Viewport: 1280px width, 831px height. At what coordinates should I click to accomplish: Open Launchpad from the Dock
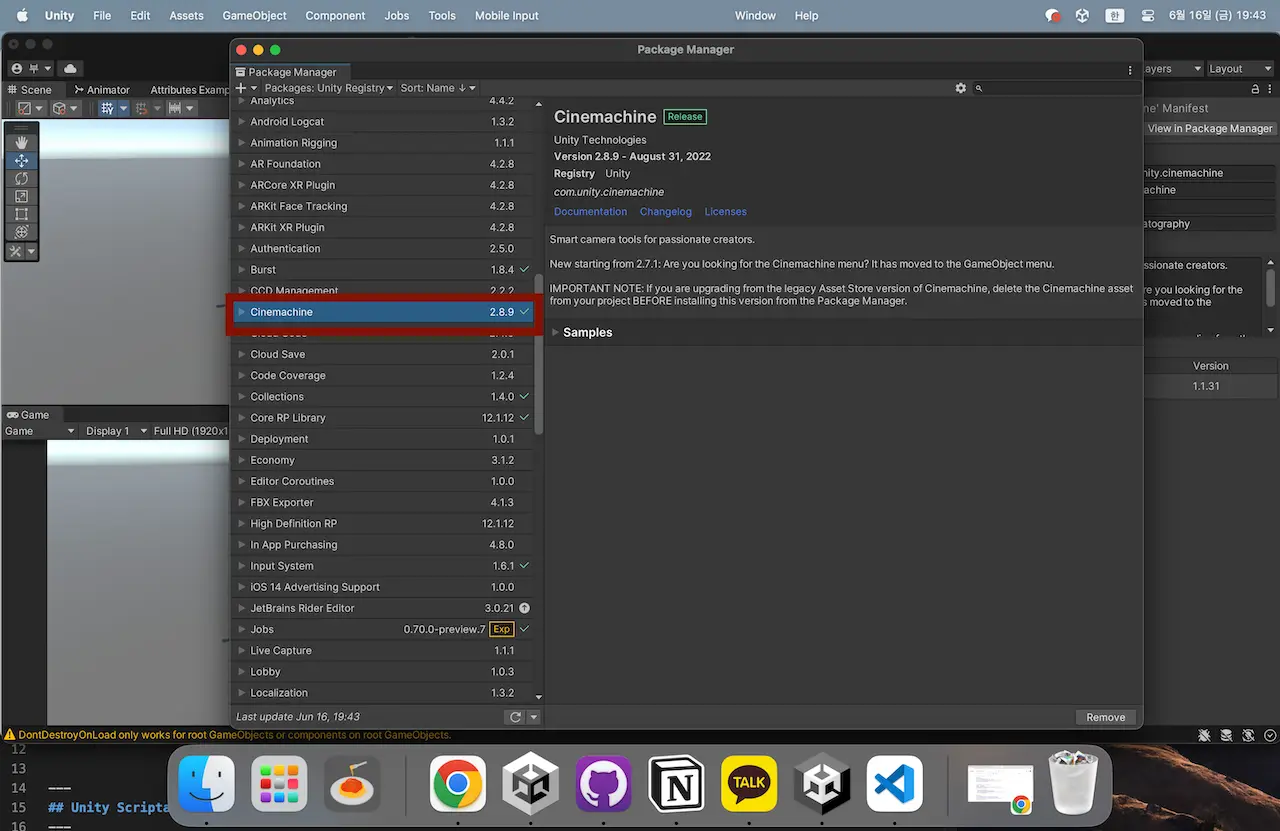[280, 783]
